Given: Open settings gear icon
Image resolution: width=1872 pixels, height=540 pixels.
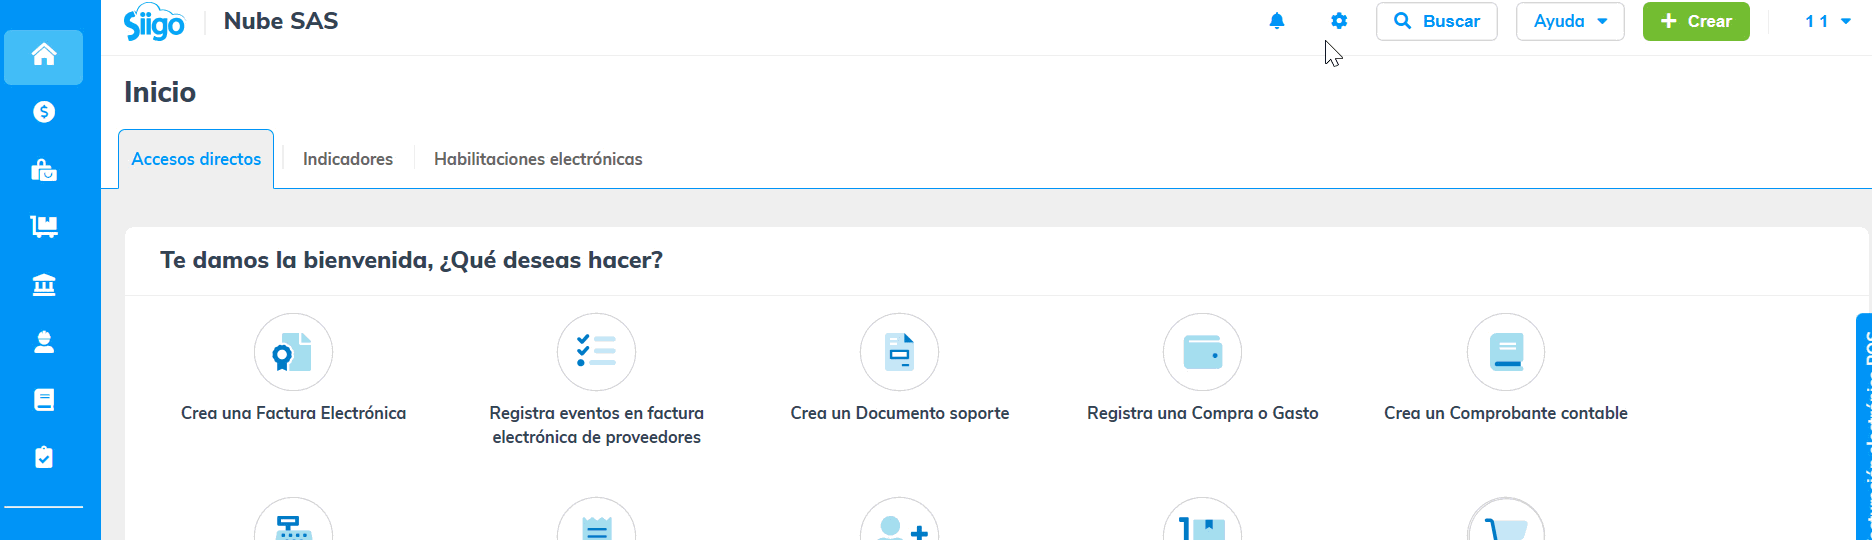Looking at the screenshot, I should point(1339,21).
